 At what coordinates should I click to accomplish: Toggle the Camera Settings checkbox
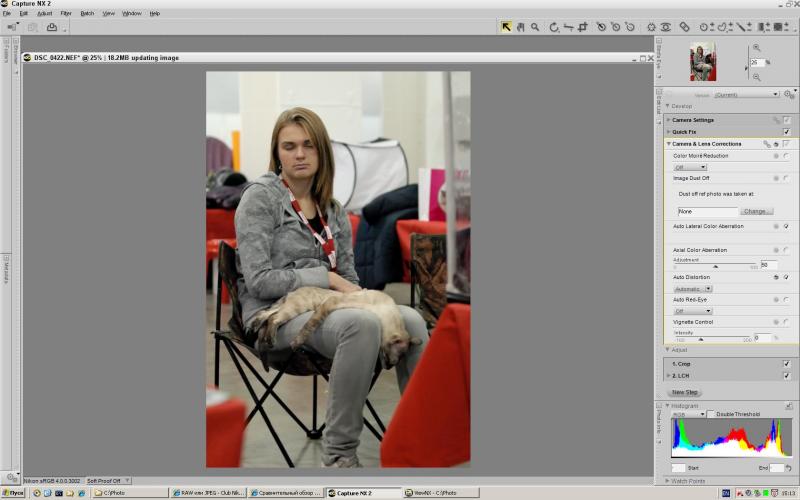787,120
